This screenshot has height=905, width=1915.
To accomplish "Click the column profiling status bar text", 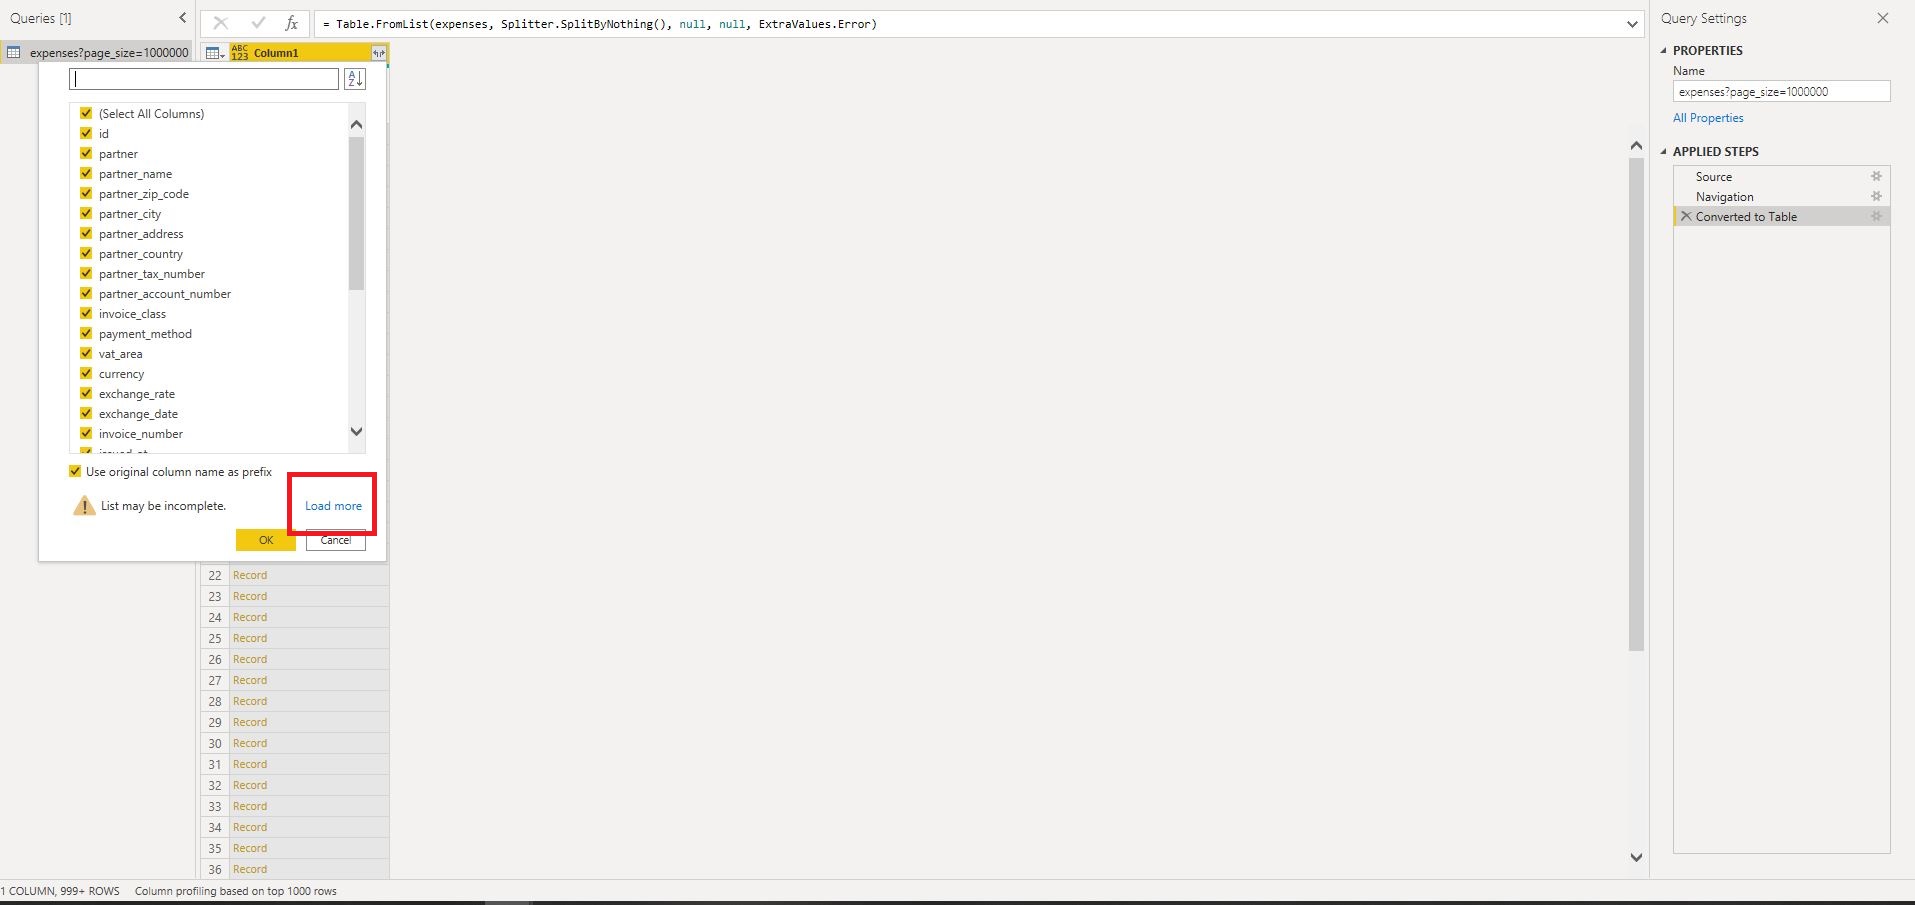I will [236, 891].
